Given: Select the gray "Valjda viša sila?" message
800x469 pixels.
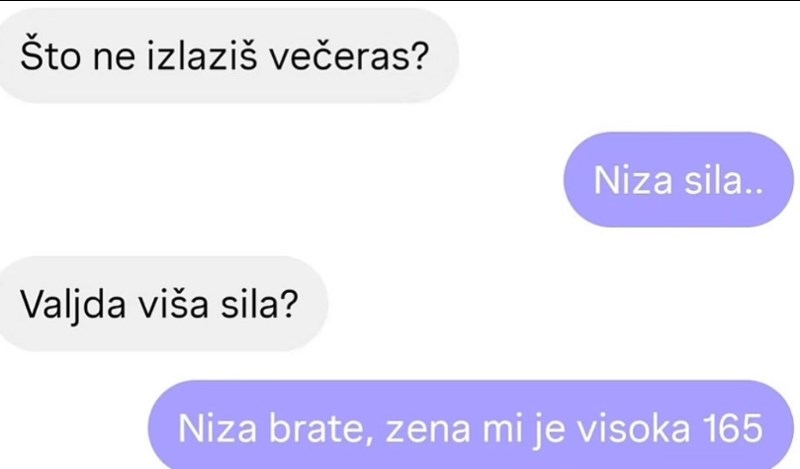Looking at the screenshot, I should pos(162,304).
